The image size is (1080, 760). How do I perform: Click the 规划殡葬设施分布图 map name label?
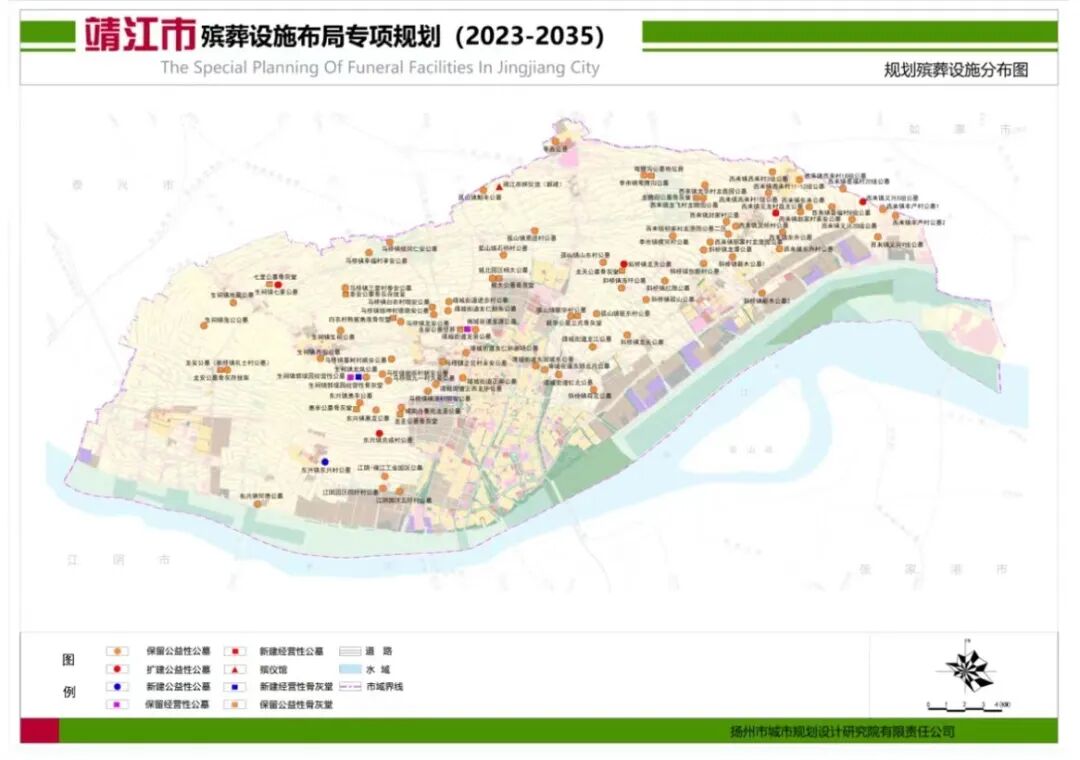(x=956, y=70)
